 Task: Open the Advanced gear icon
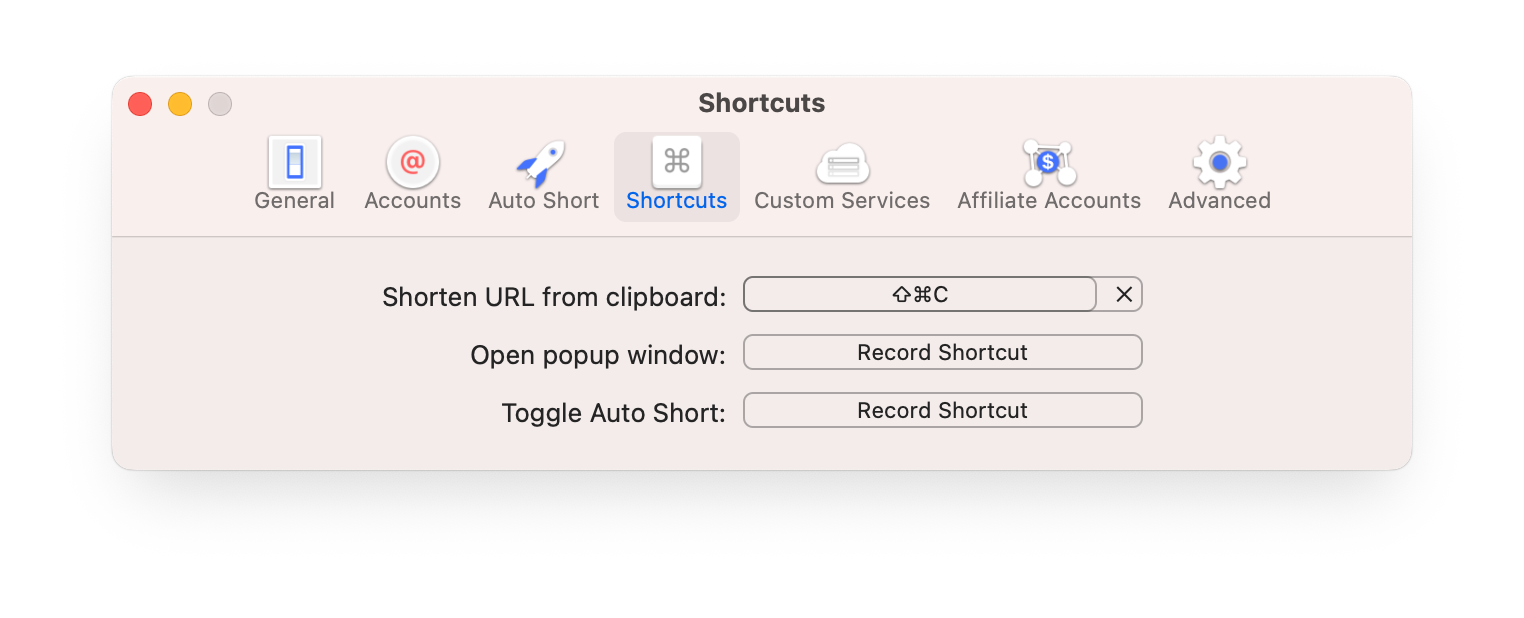click(x=1219, y=162)
